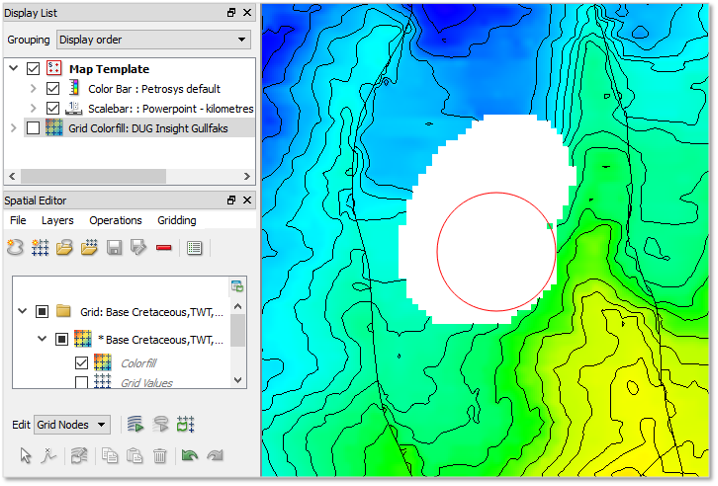Open the layer properties list icon
Image resolution: width=718 pixels, height=486 pixels.
coord(195,247)
